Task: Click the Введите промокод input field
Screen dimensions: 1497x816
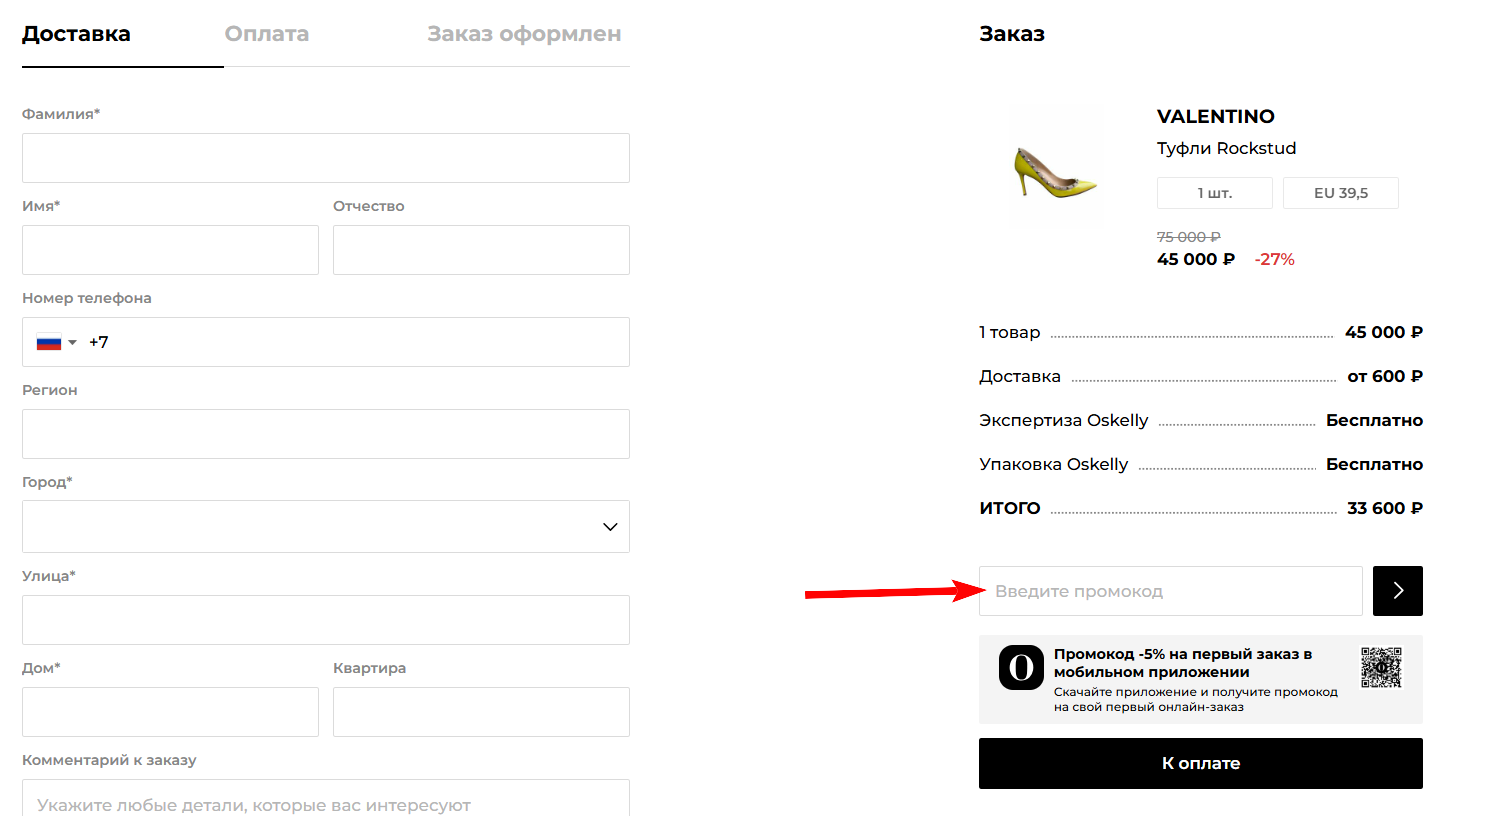Action: click(x=1170, y=590)
